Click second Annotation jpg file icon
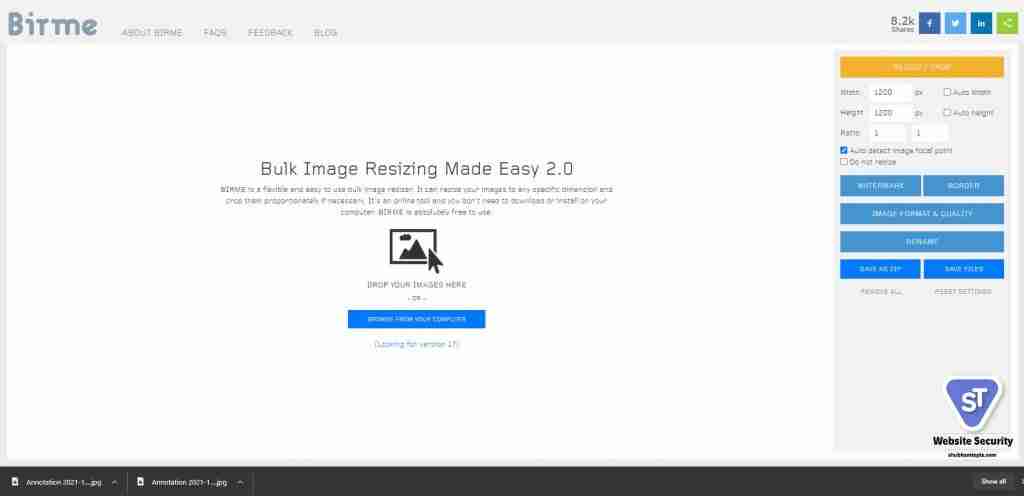This screenshot has width=1024, height=496. (140, 482)
